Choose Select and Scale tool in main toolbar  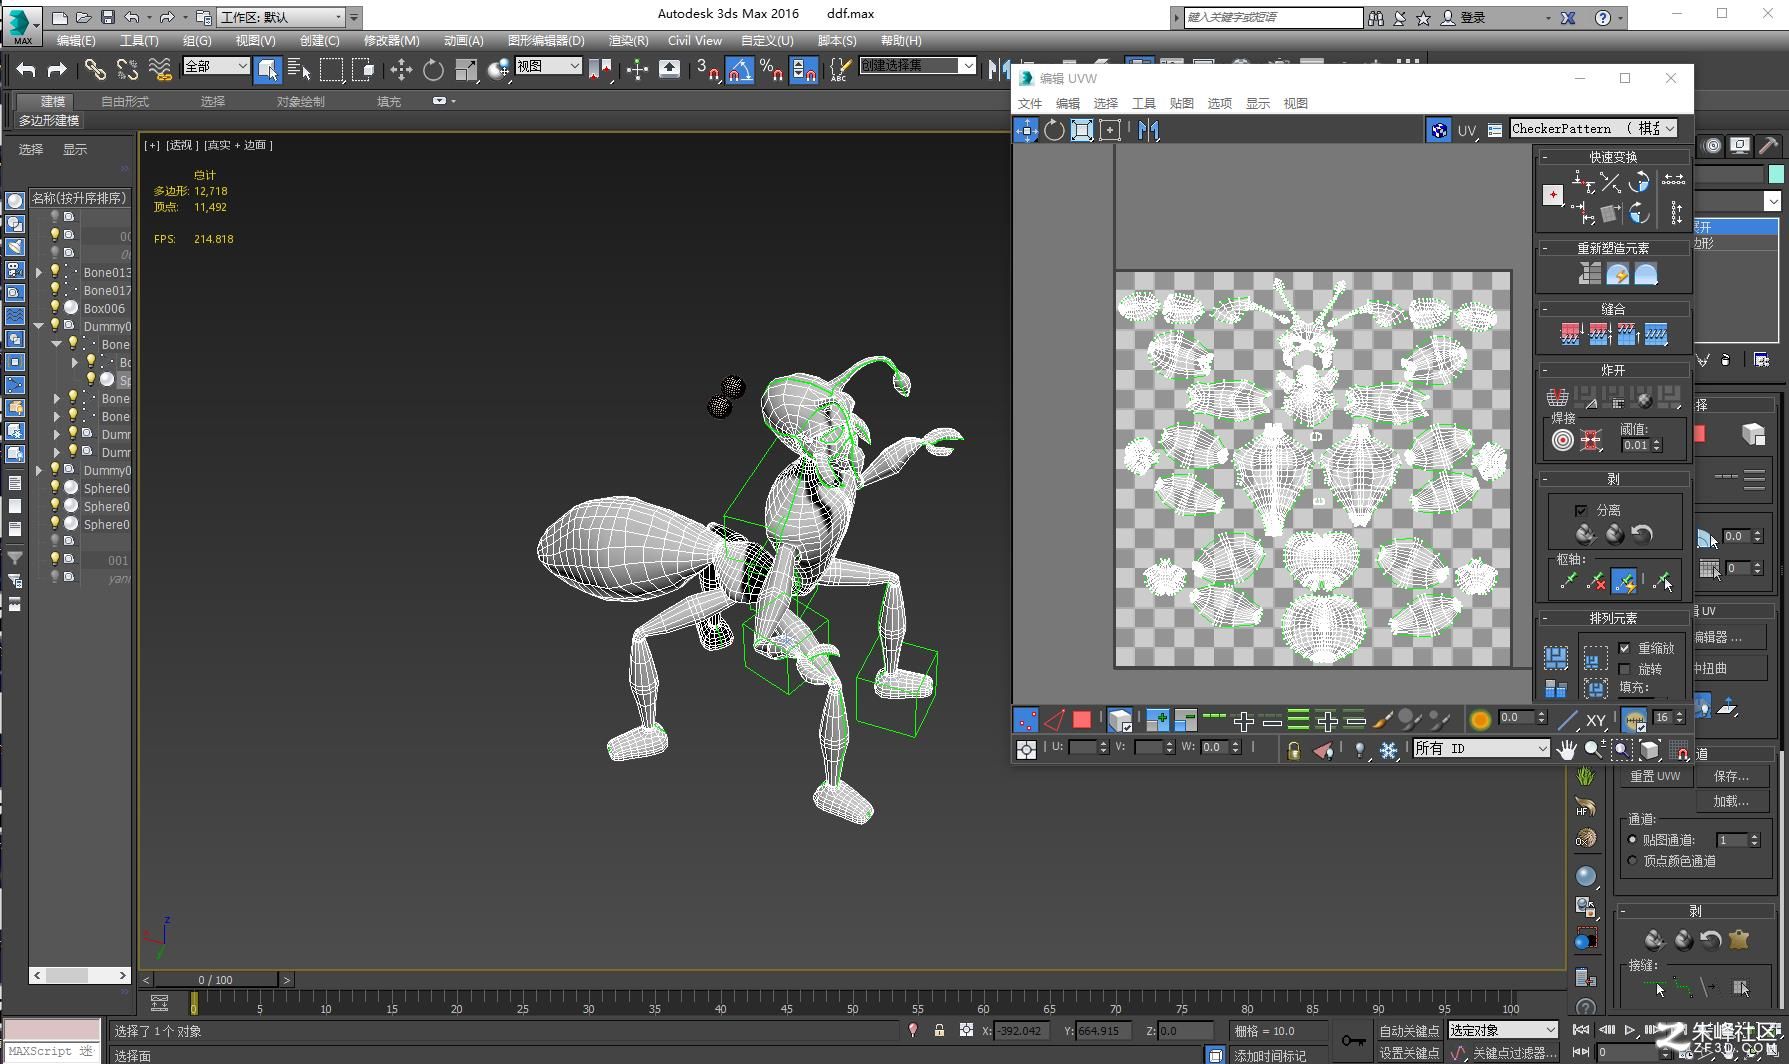(x=466, y=69)
